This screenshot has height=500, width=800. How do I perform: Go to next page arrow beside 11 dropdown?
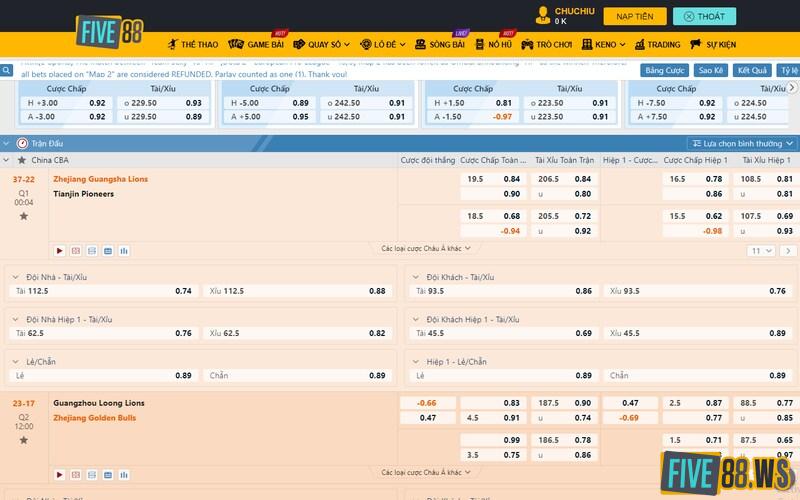click(x=788, y=251)
